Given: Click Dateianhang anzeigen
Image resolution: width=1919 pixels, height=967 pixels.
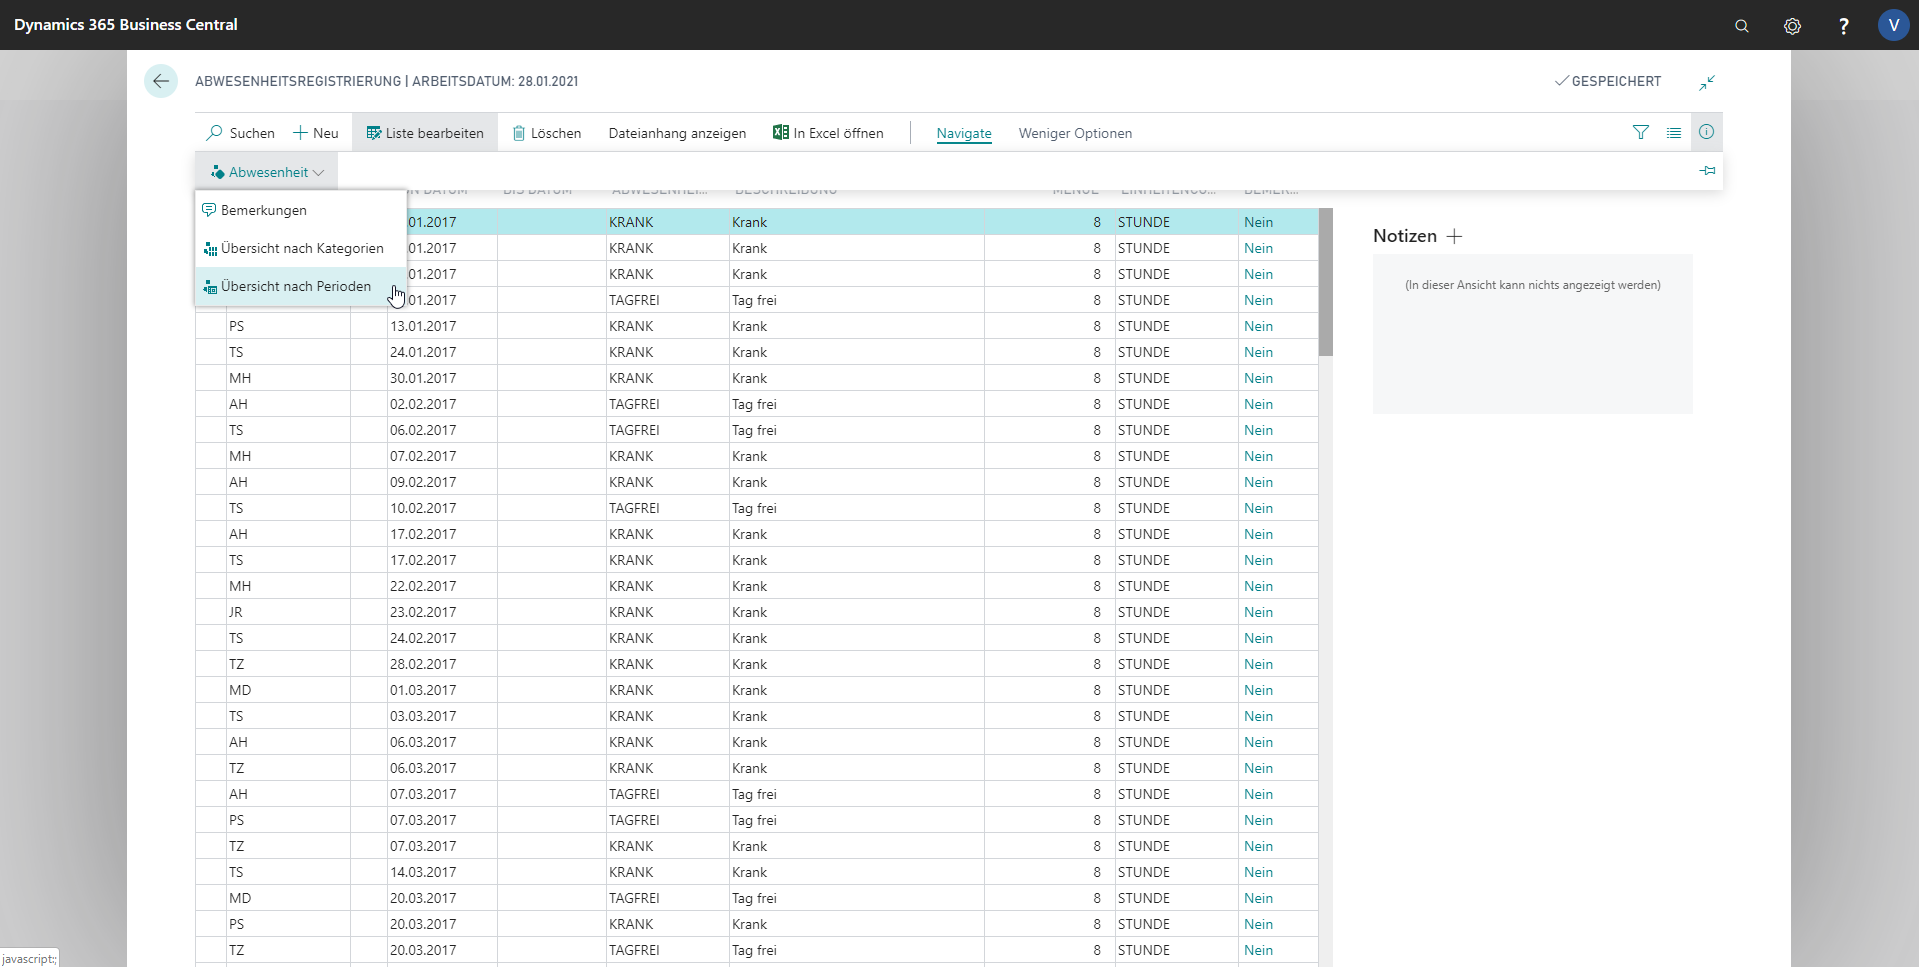Looking at the screenshot, I should coord(677,133).
